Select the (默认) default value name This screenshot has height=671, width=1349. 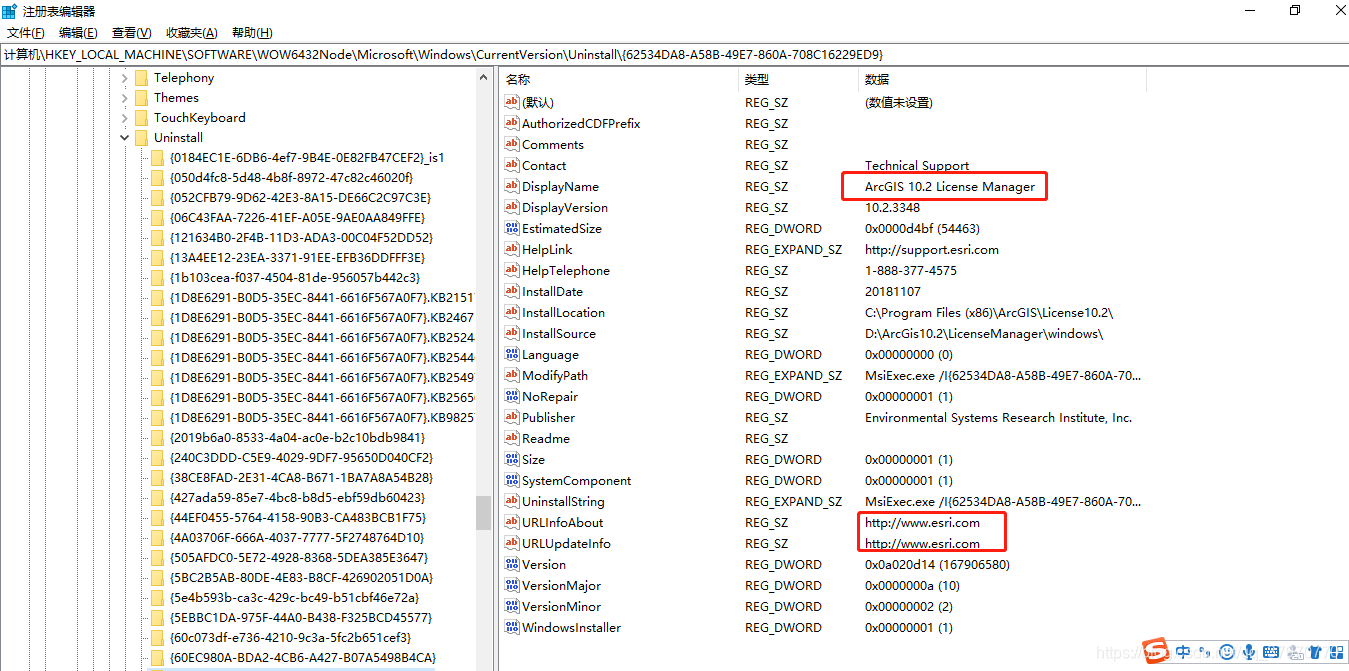[x=537, y=103]
